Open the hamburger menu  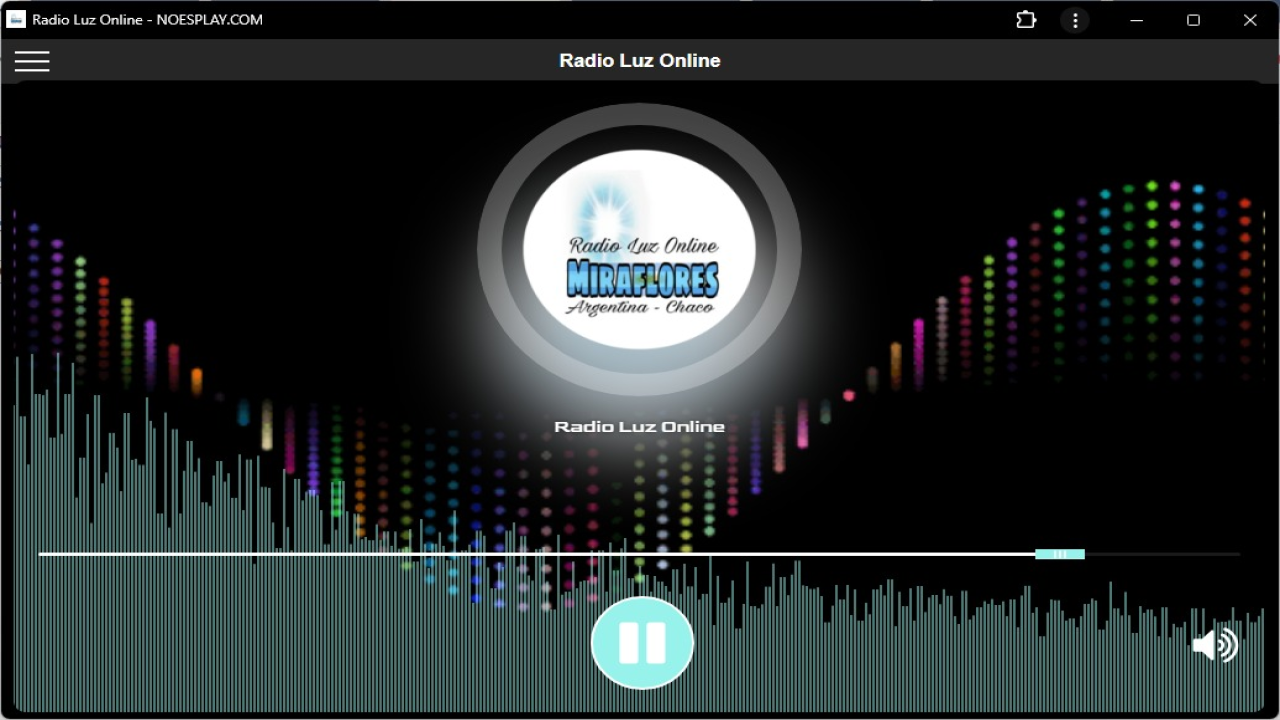(x=32, y=61)
